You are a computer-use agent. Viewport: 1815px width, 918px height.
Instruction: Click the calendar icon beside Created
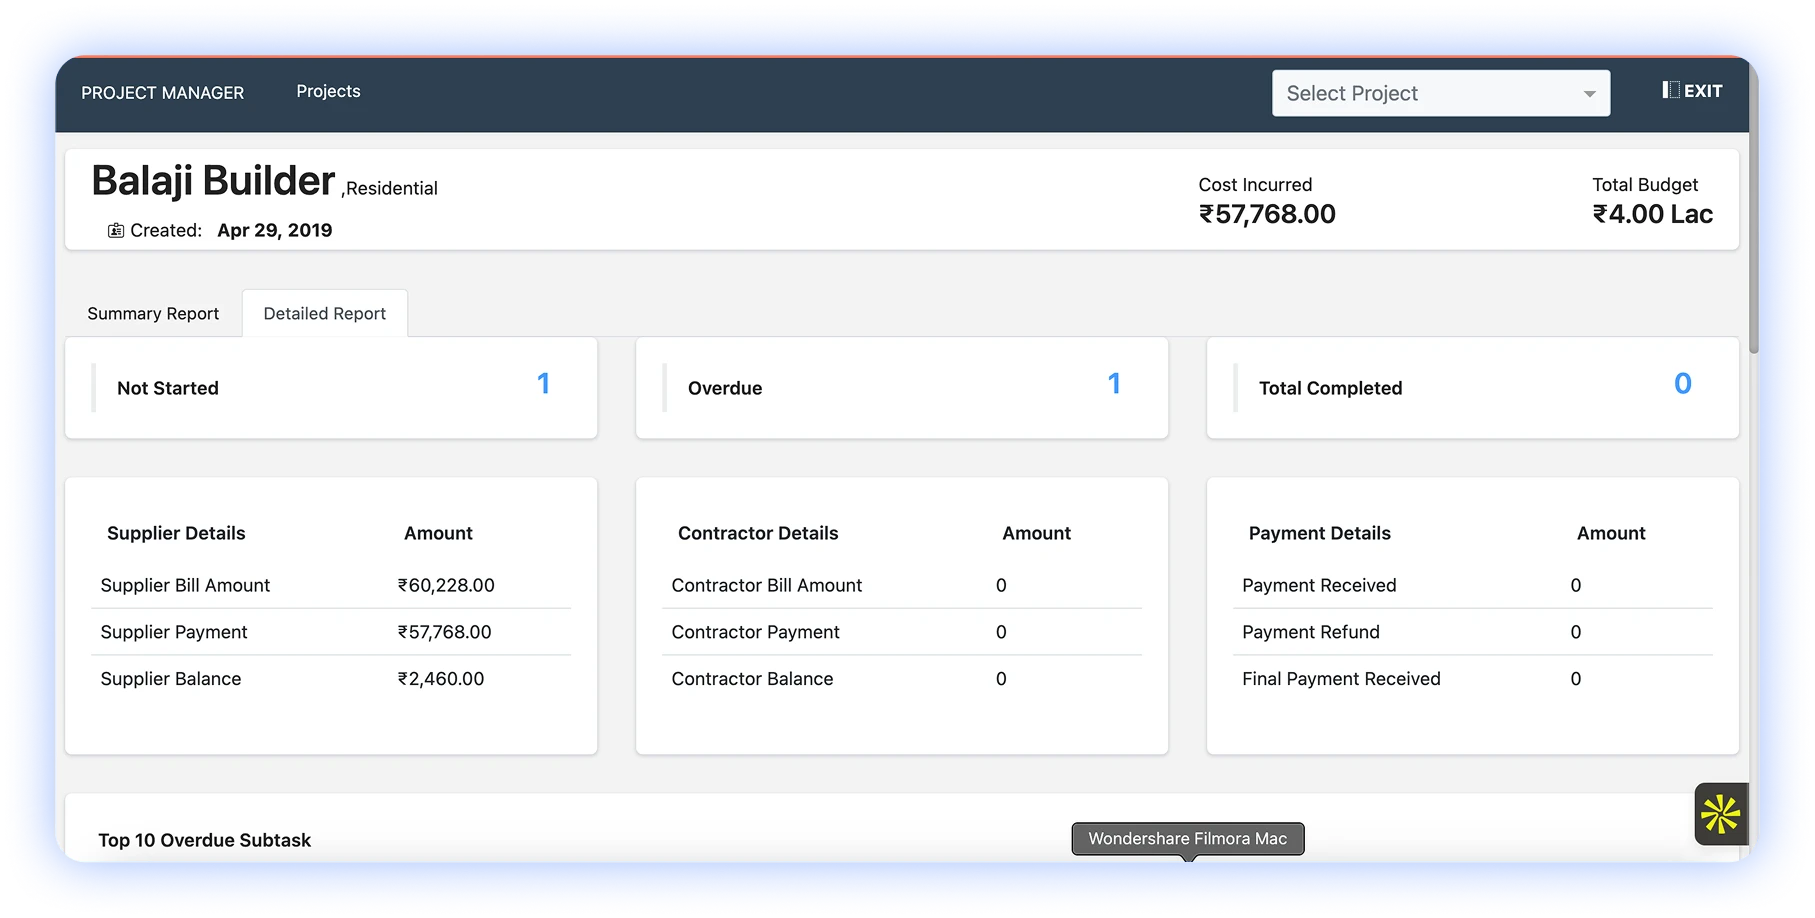click(x=116, y=230)
